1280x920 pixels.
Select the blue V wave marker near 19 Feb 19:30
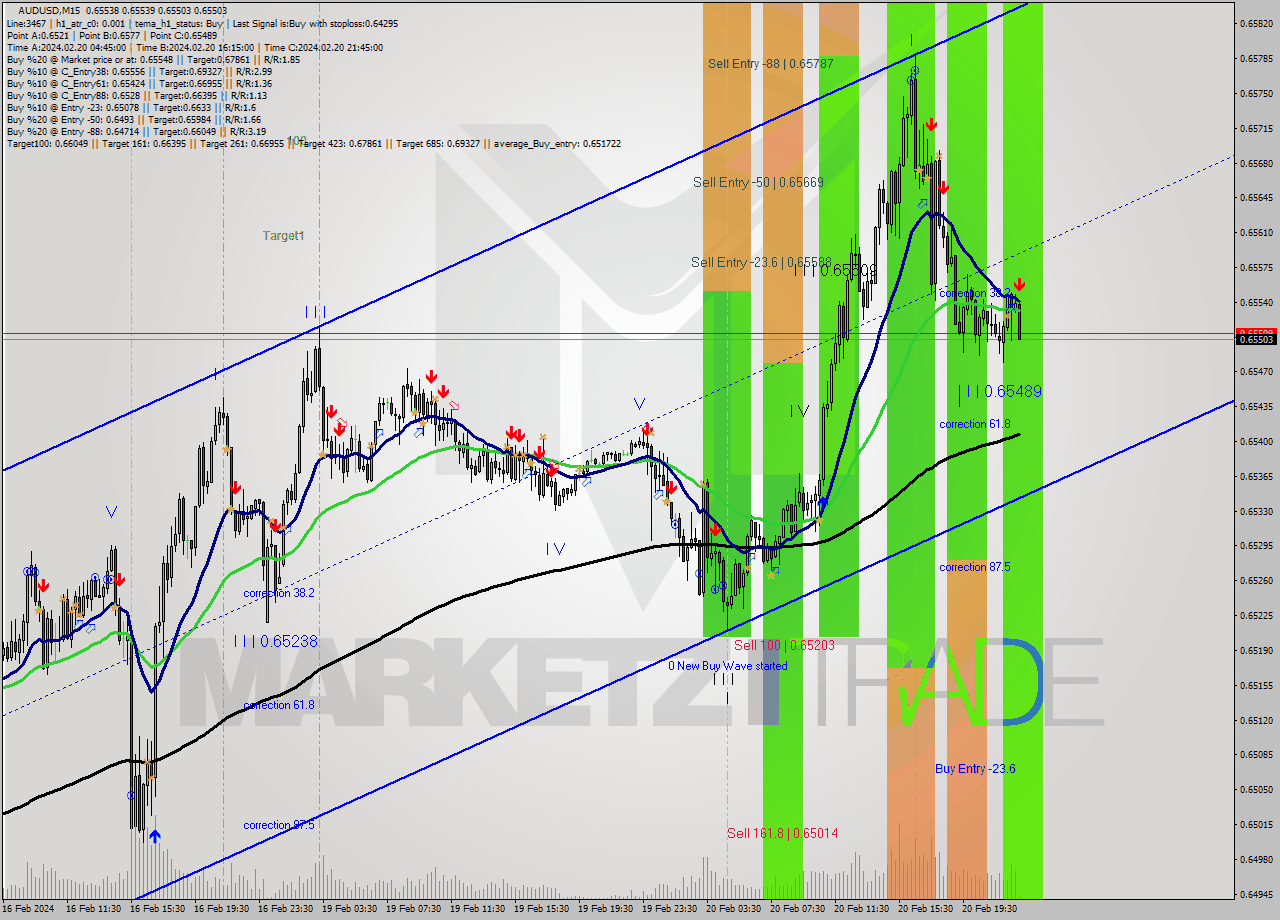[640, 404]
